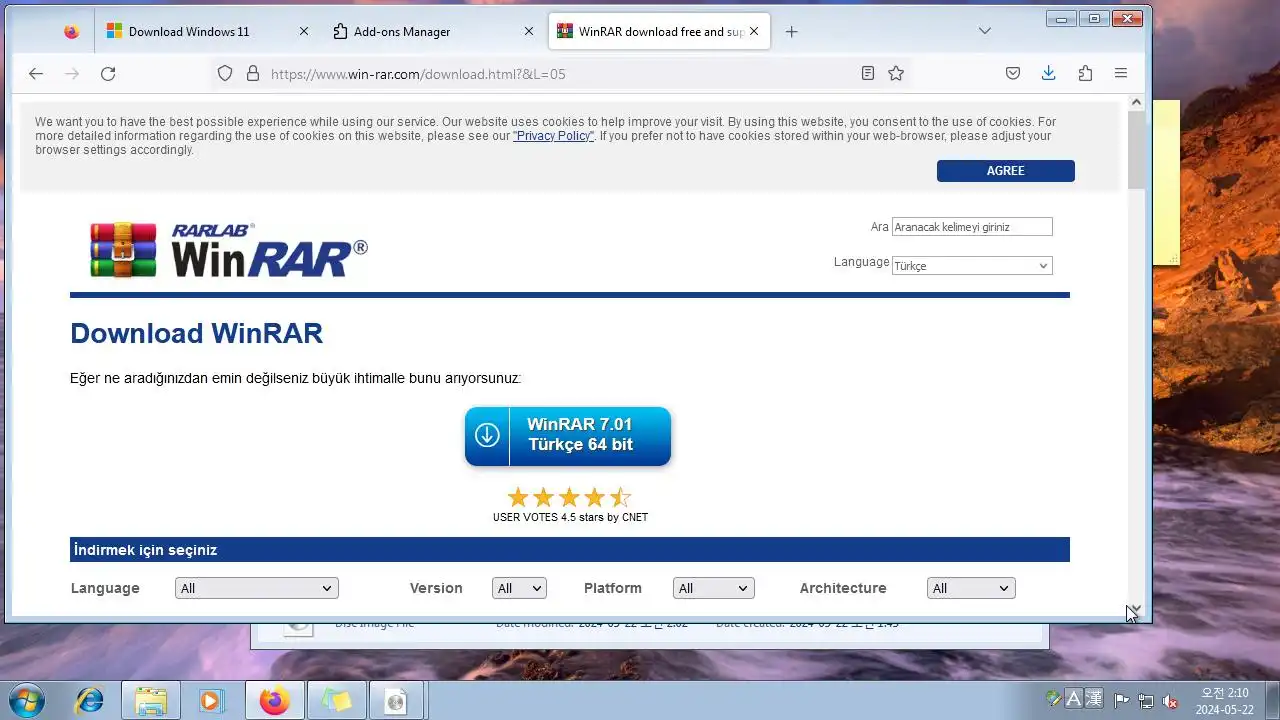Open Sticky Notes taskbar button
The image size is (1280, 720).
click(336, 701)
